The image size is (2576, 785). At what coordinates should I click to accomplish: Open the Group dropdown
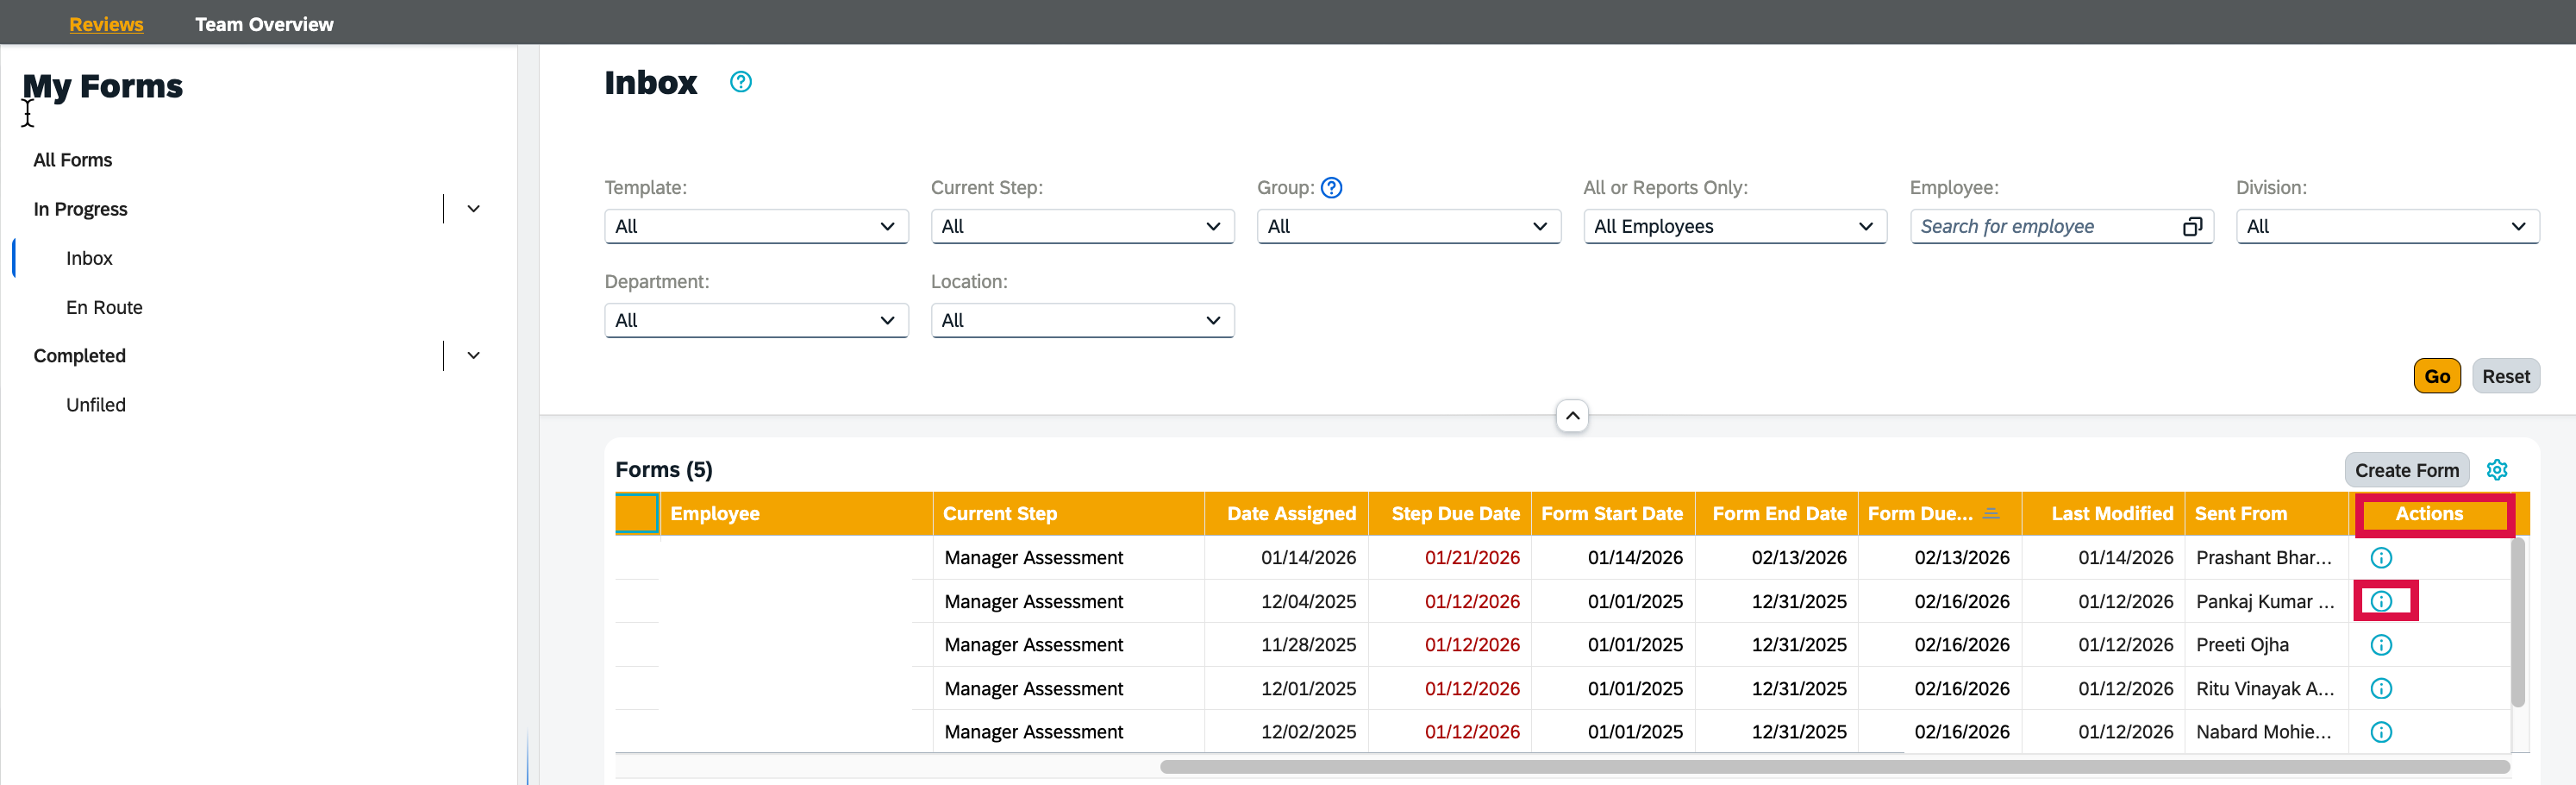(1408, 226)
